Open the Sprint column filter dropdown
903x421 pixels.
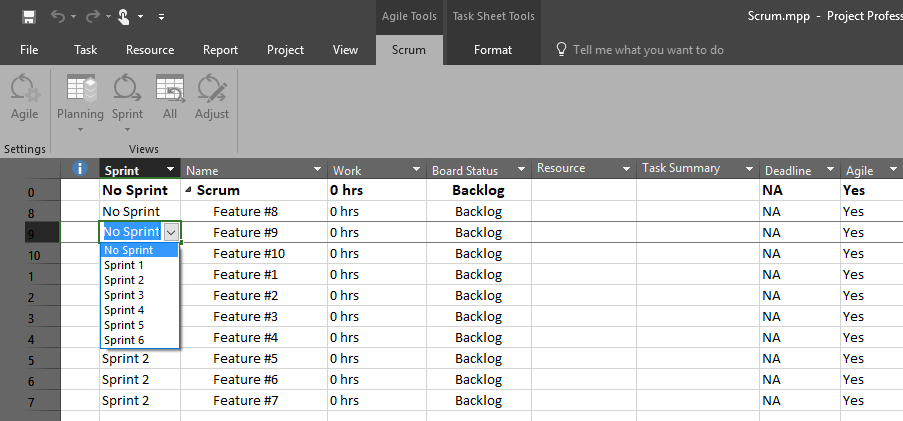pos(171,170)
